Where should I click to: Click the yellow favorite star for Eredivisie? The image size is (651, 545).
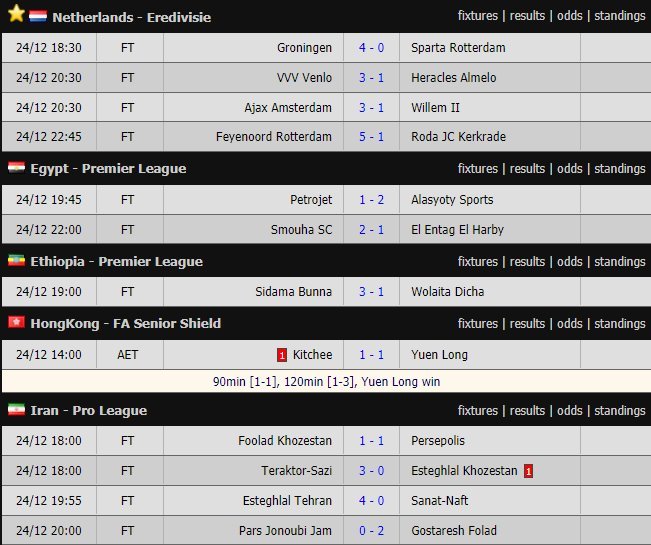pyautogui.click(x=15, y=15)
